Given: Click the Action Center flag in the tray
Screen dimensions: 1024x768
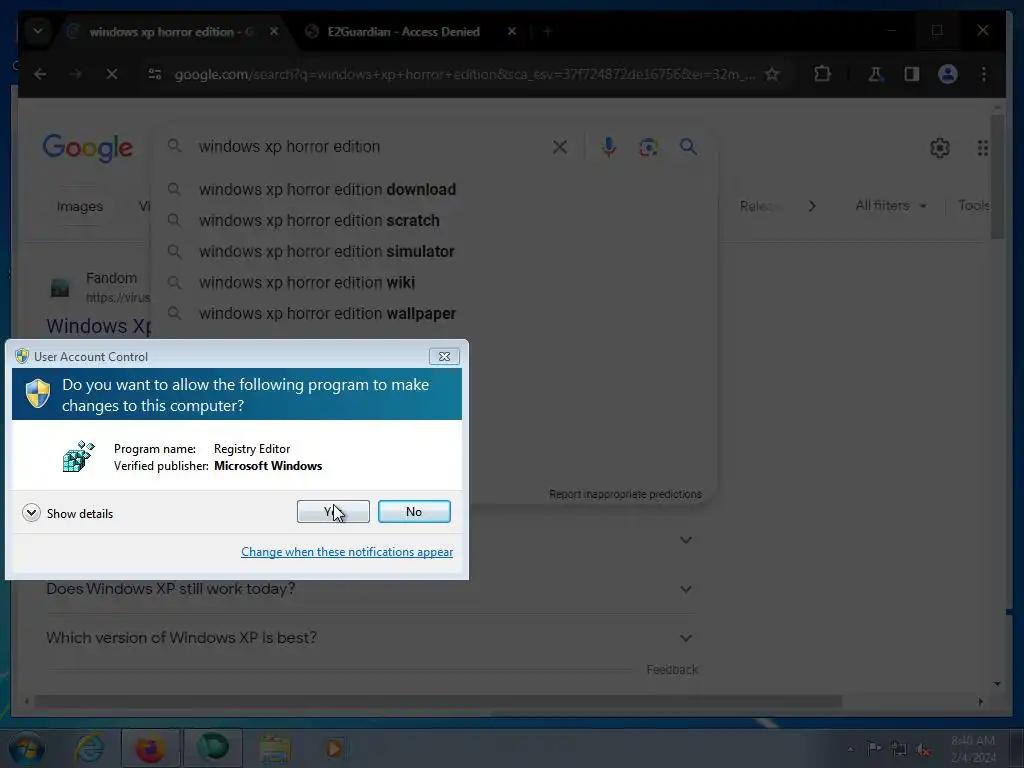Looking at the screenshot, I should pos(874,749).
